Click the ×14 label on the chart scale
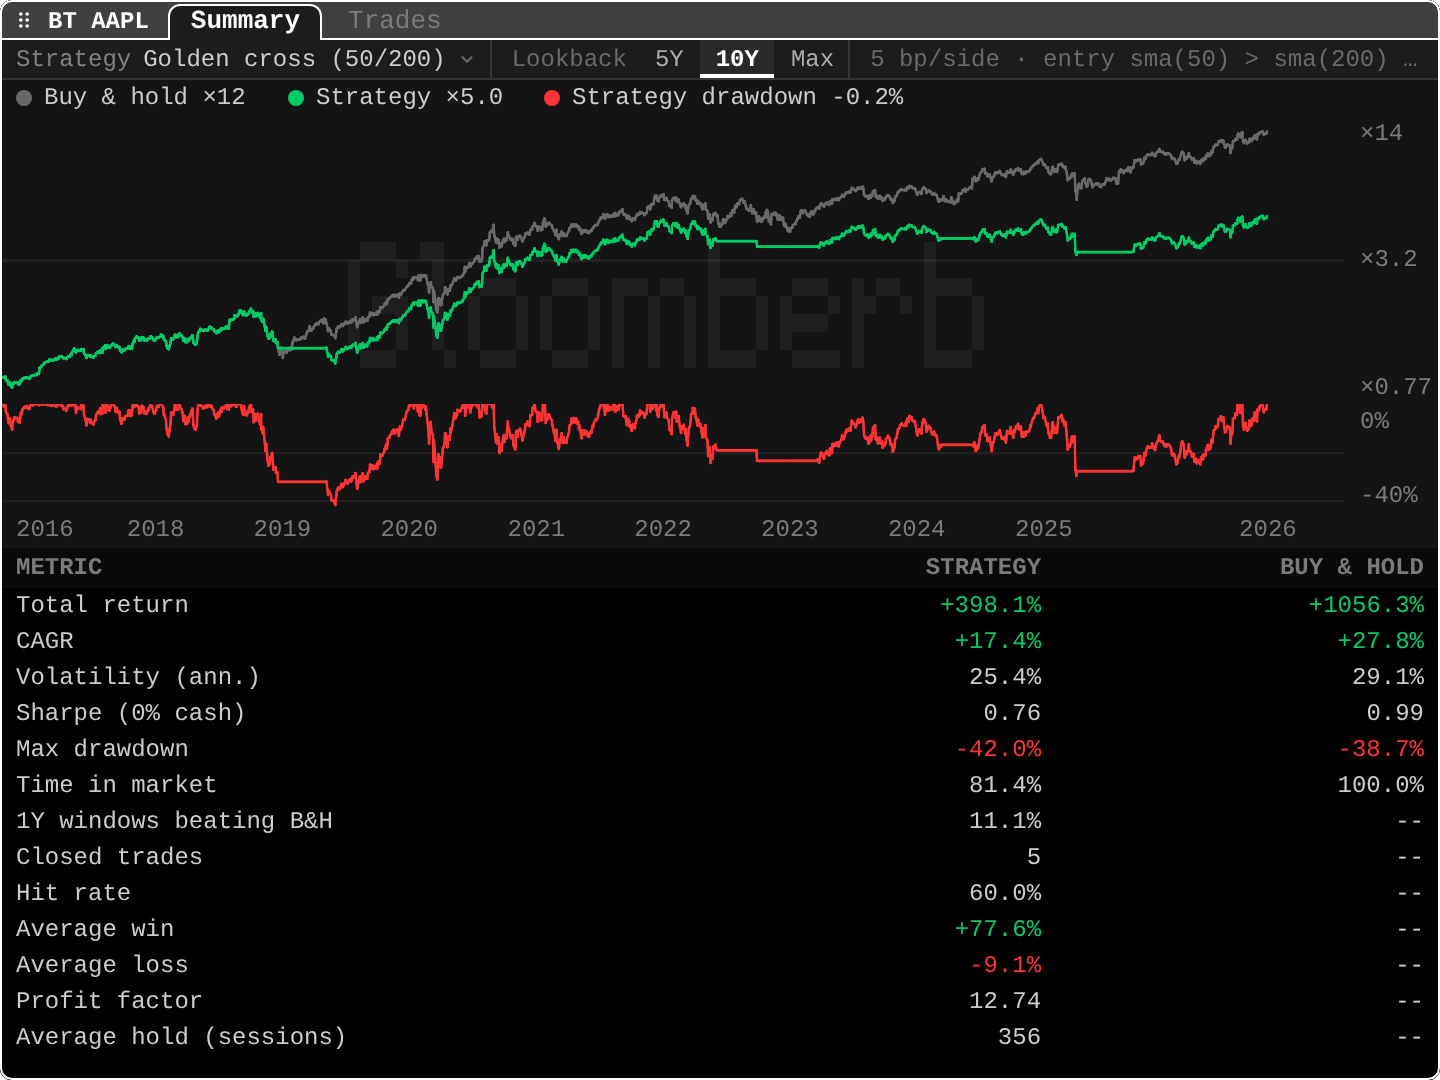The height and width of the screenshot is (1080, 1440). (x=1381, y=132)
